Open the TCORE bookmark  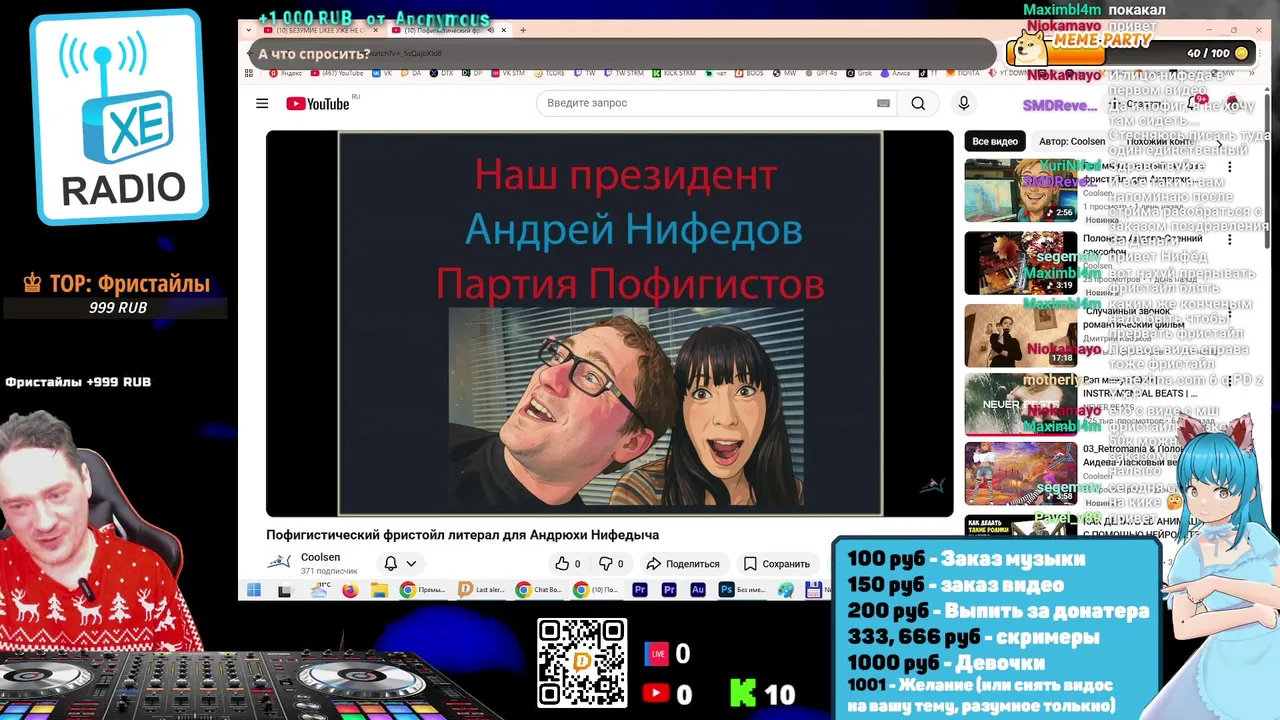(x=549, y=73)
